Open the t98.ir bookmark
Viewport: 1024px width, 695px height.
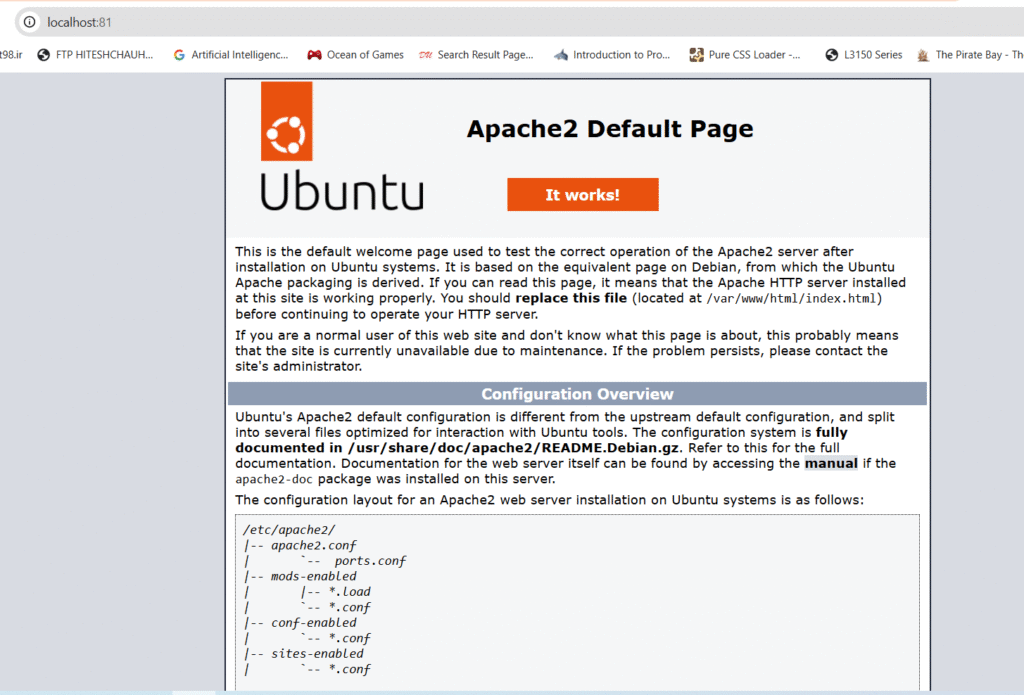coord(12,55)
